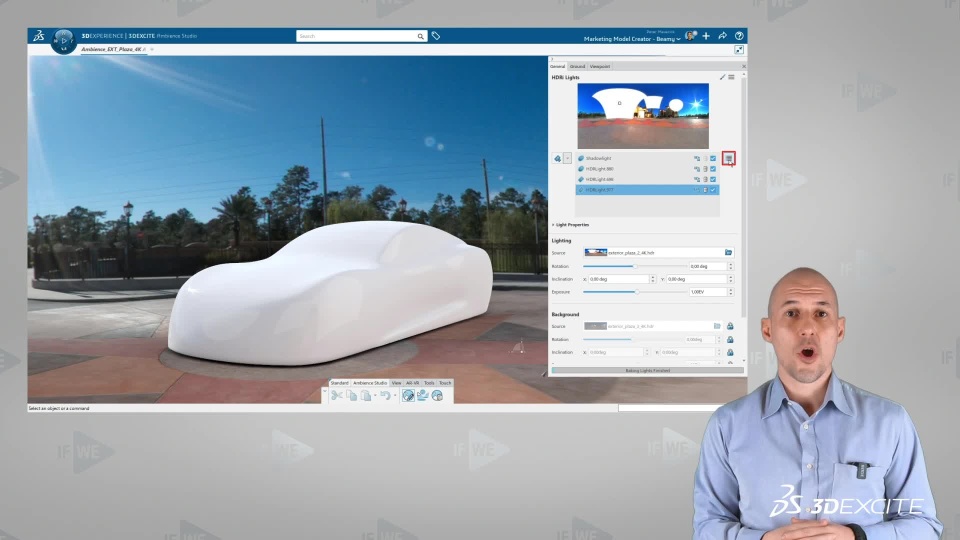Open Marketing Model Creator role dropdown
The width and height of the screenshot is (960, 540).
click(x=632, y=39)
